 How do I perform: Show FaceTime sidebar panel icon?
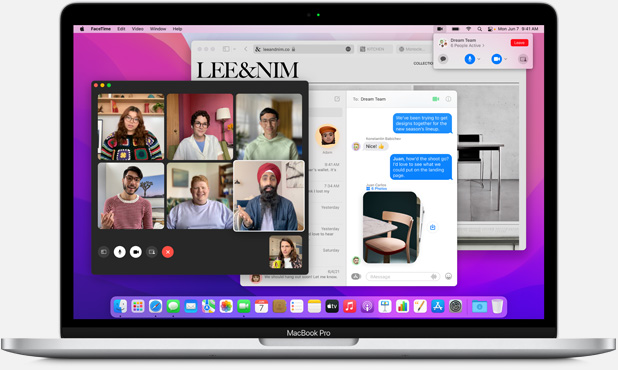click(x=104, y=252)
